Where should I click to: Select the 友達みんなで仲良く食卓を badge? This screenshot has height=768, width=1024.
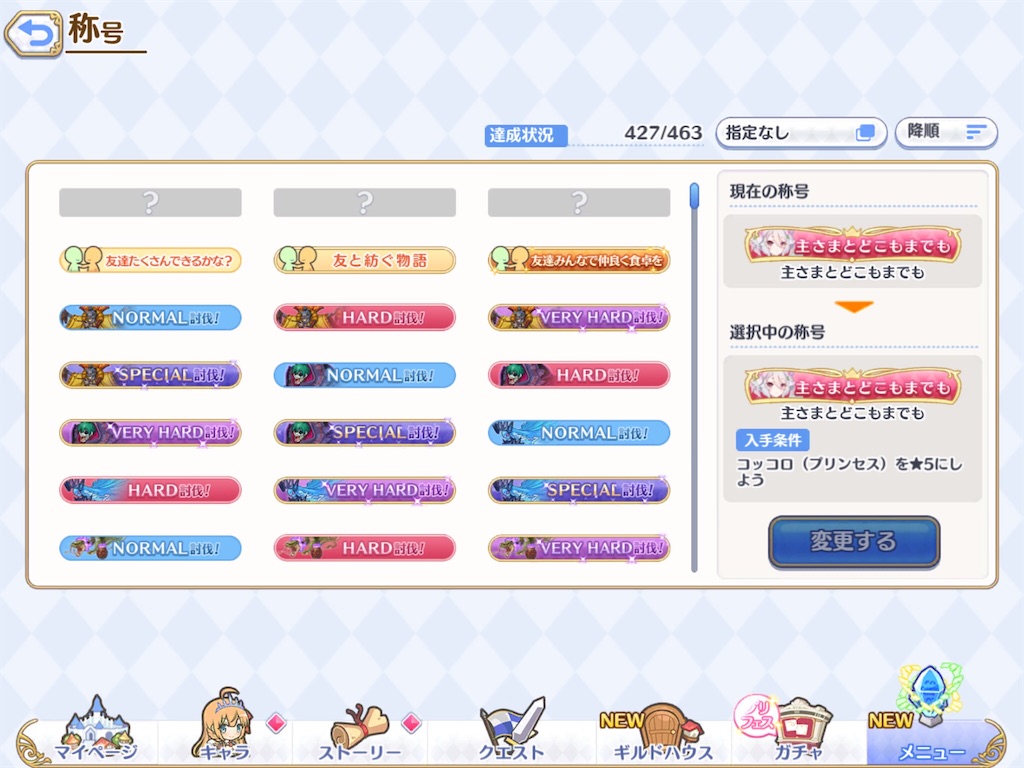point(579,260)
